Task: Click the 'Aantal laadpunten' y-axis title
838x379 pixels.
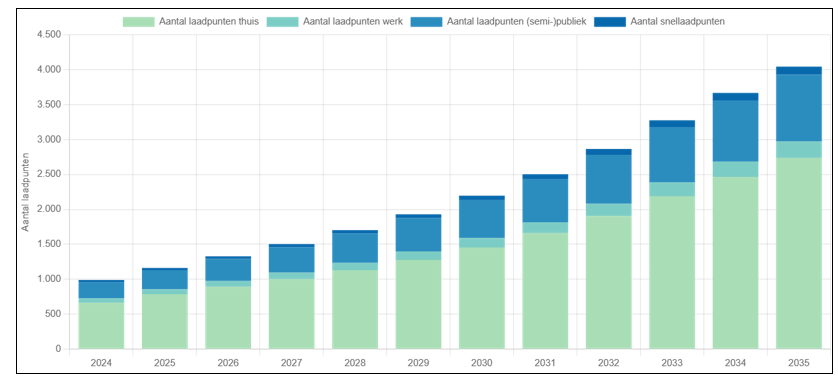Action: (25, 191)
